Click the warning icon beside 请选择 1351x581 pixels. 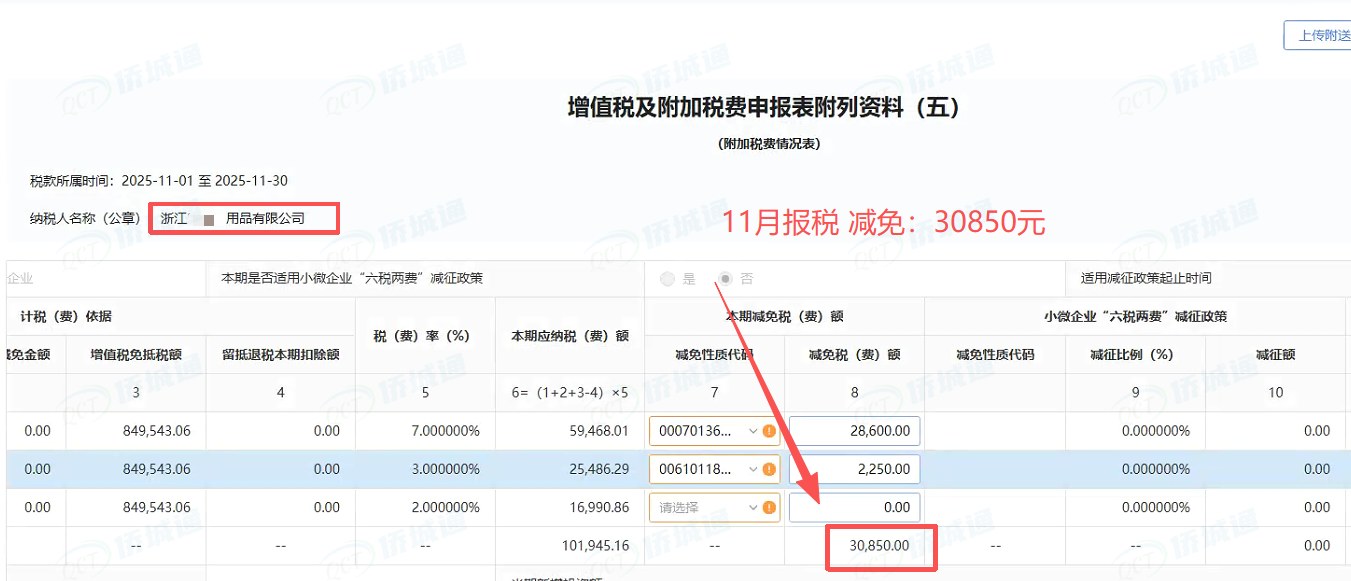(x=769, y=507)
